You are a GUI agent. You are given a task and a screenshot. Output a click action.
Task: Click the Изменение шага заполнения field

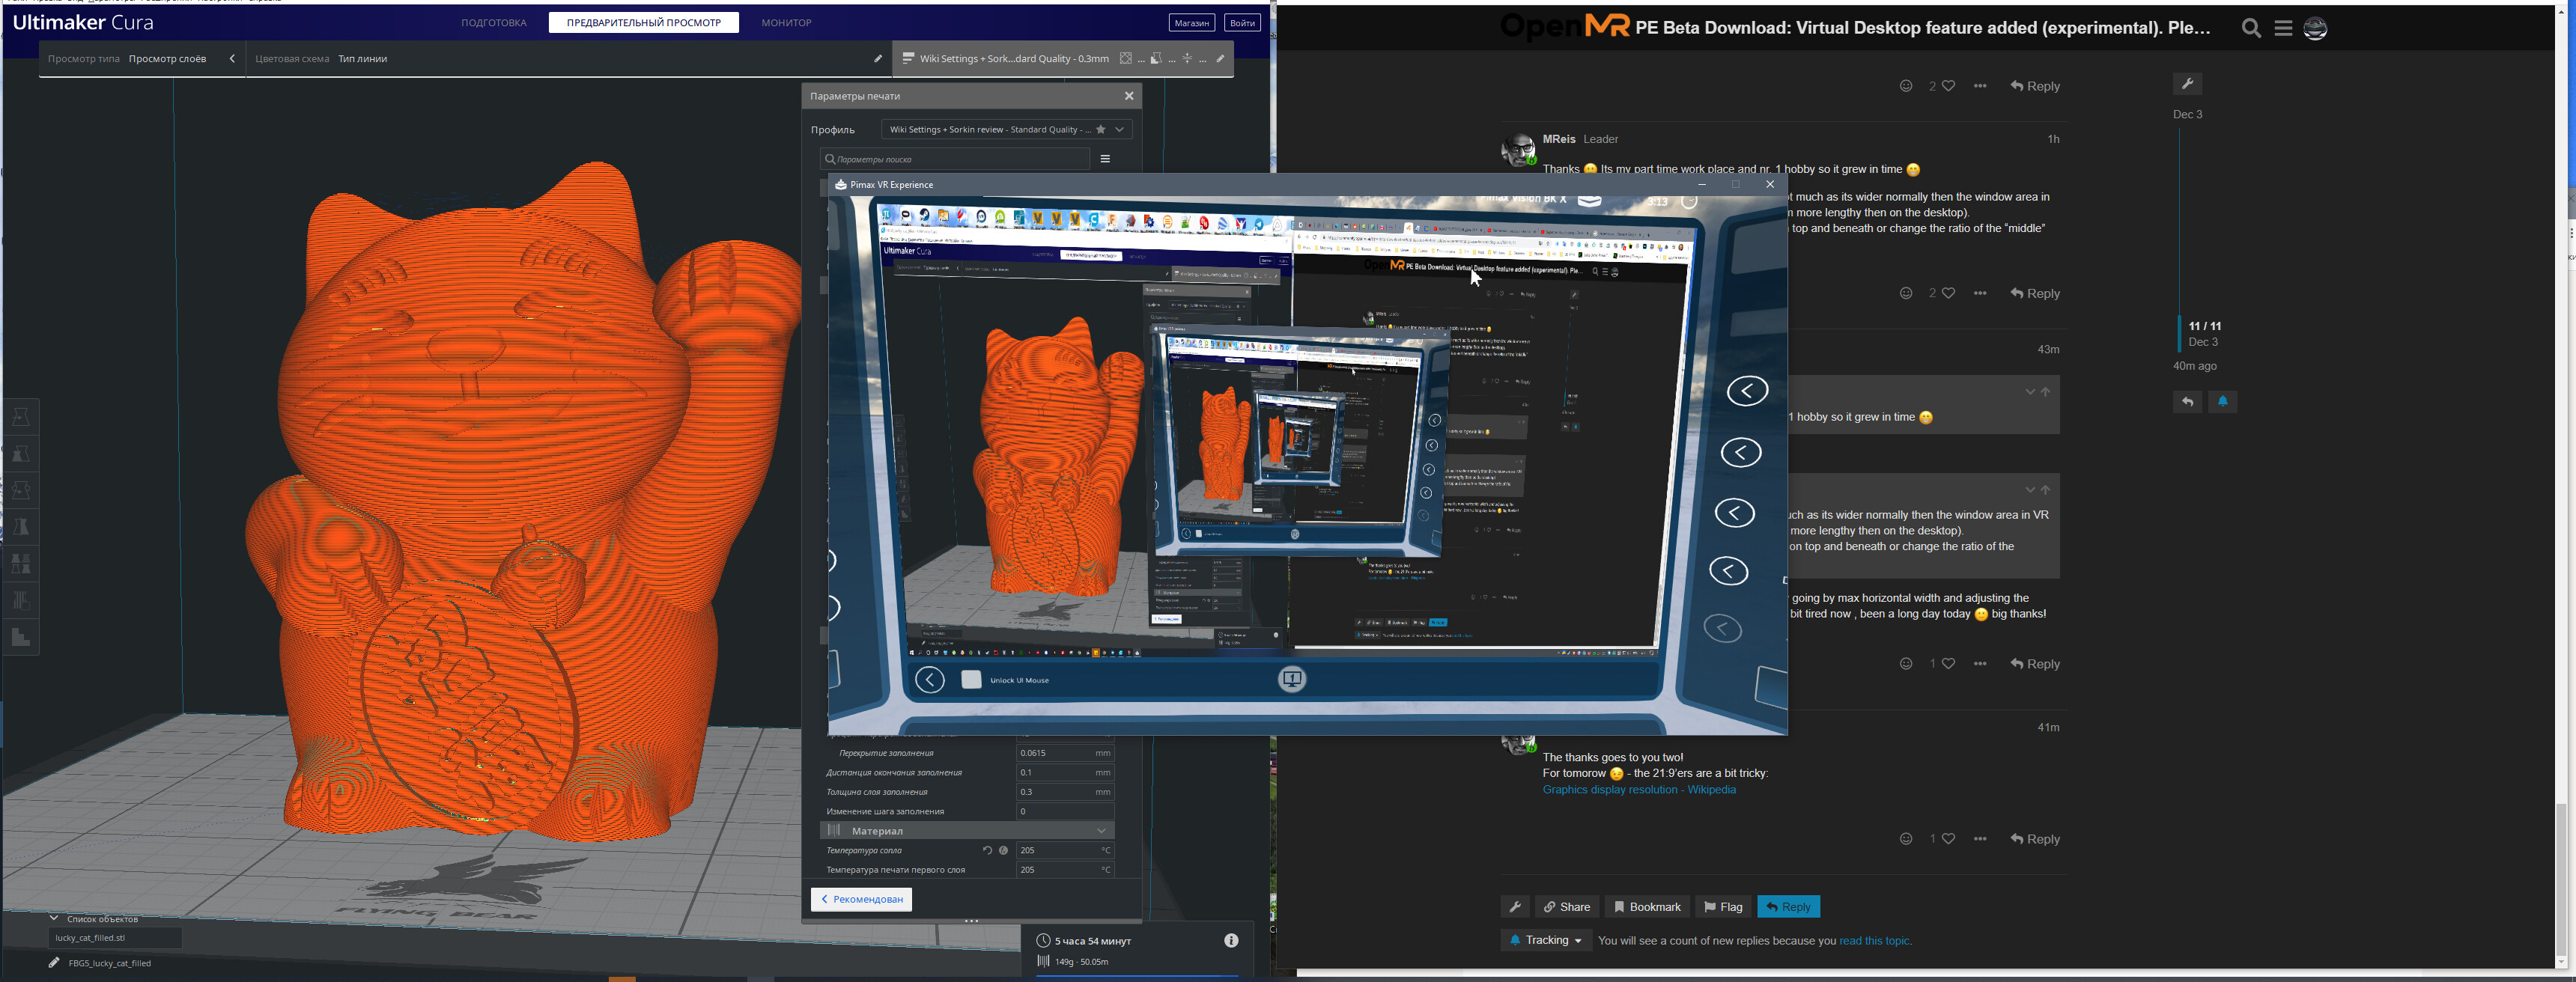[1065, 811]
